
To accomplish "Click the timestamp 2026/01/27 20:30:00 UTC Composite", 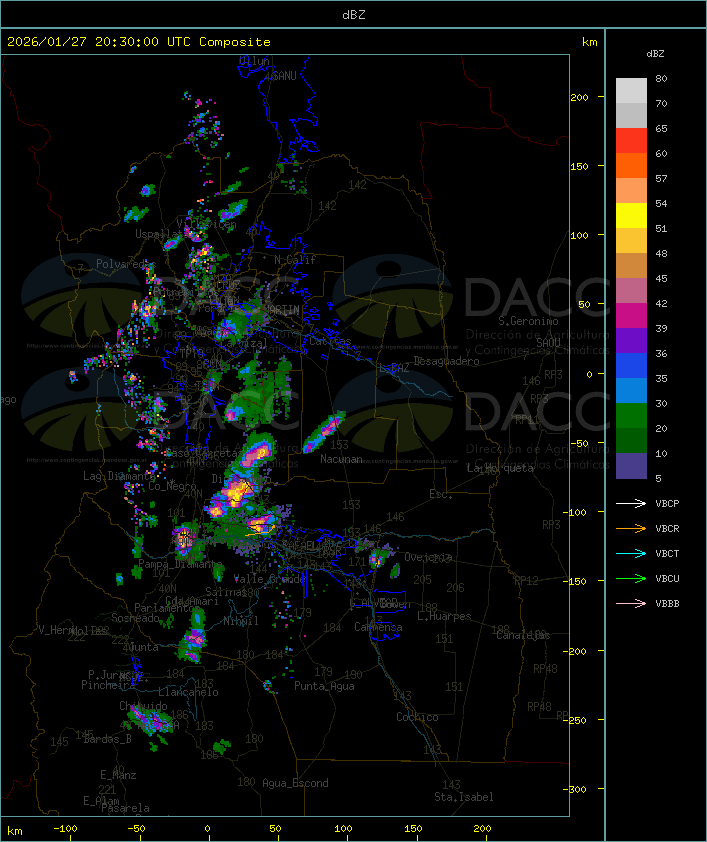I will pyautogui.click(x=139, y=42).
